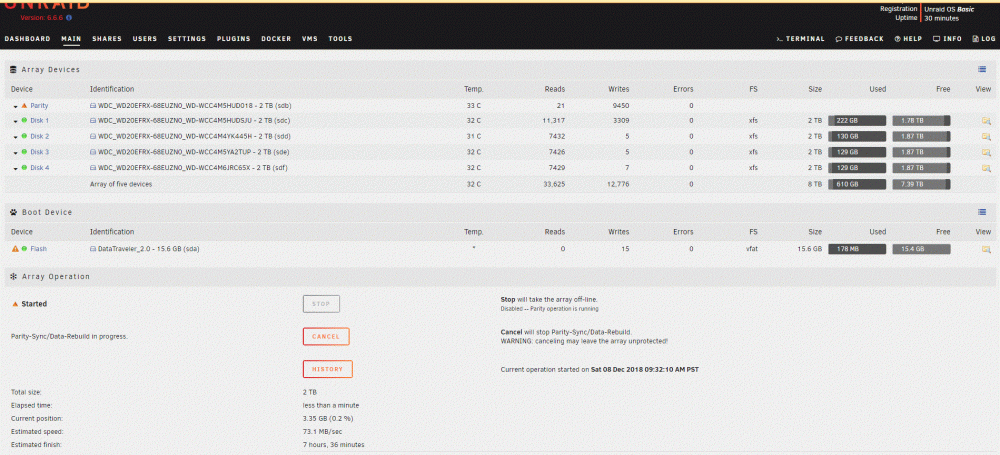Click the Unraid OS Basic registration text
1000x455 pixels.
[950, 9]
